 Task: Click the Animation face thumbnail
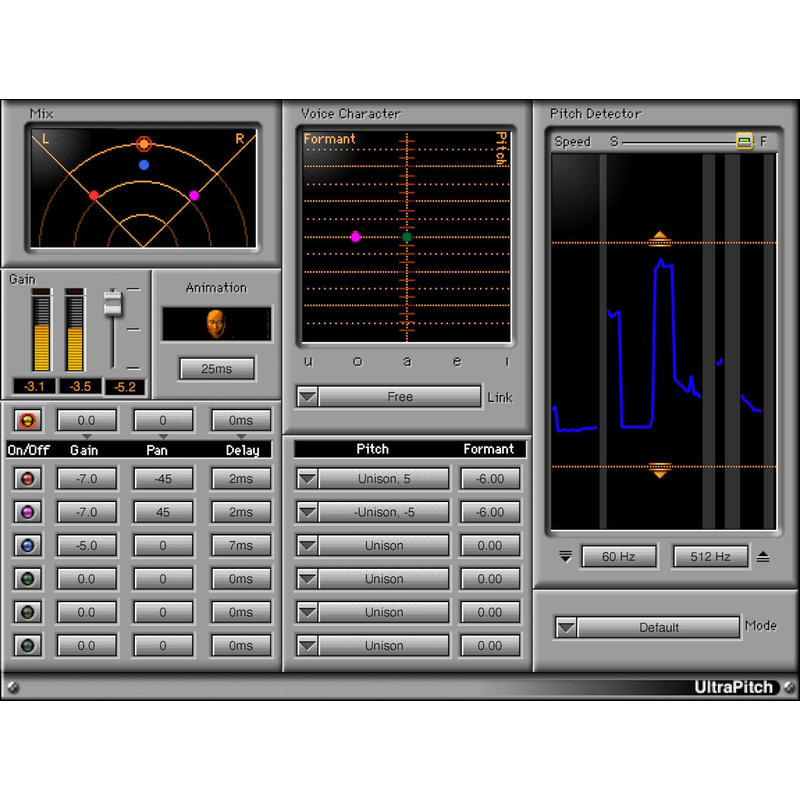[x=216, y=323]
